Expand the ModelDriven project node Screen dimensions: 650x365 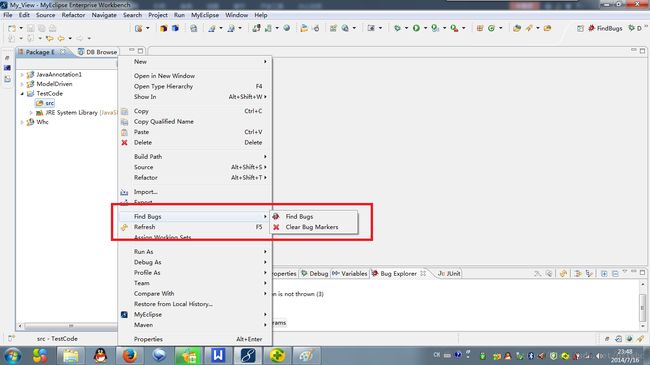[x=22, y=84]
